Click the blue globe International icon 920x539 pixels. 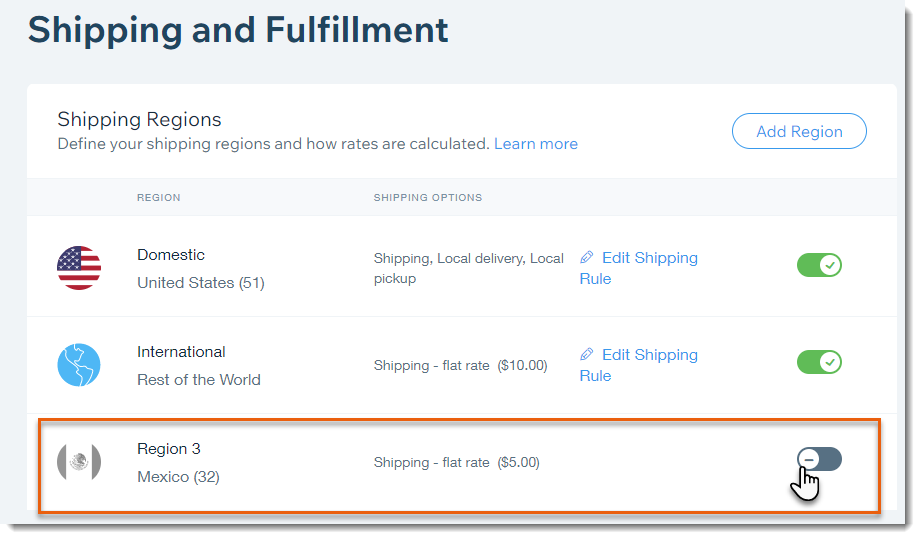point(79,365)
